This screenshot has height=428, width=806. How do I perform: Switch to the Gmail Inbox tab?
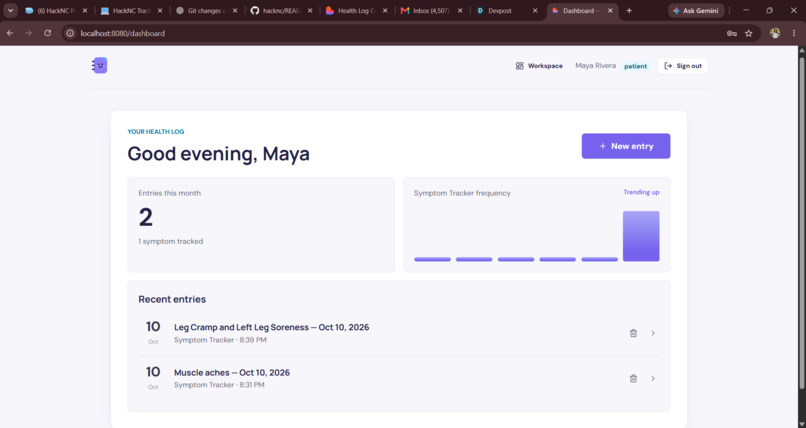point(431,10)
